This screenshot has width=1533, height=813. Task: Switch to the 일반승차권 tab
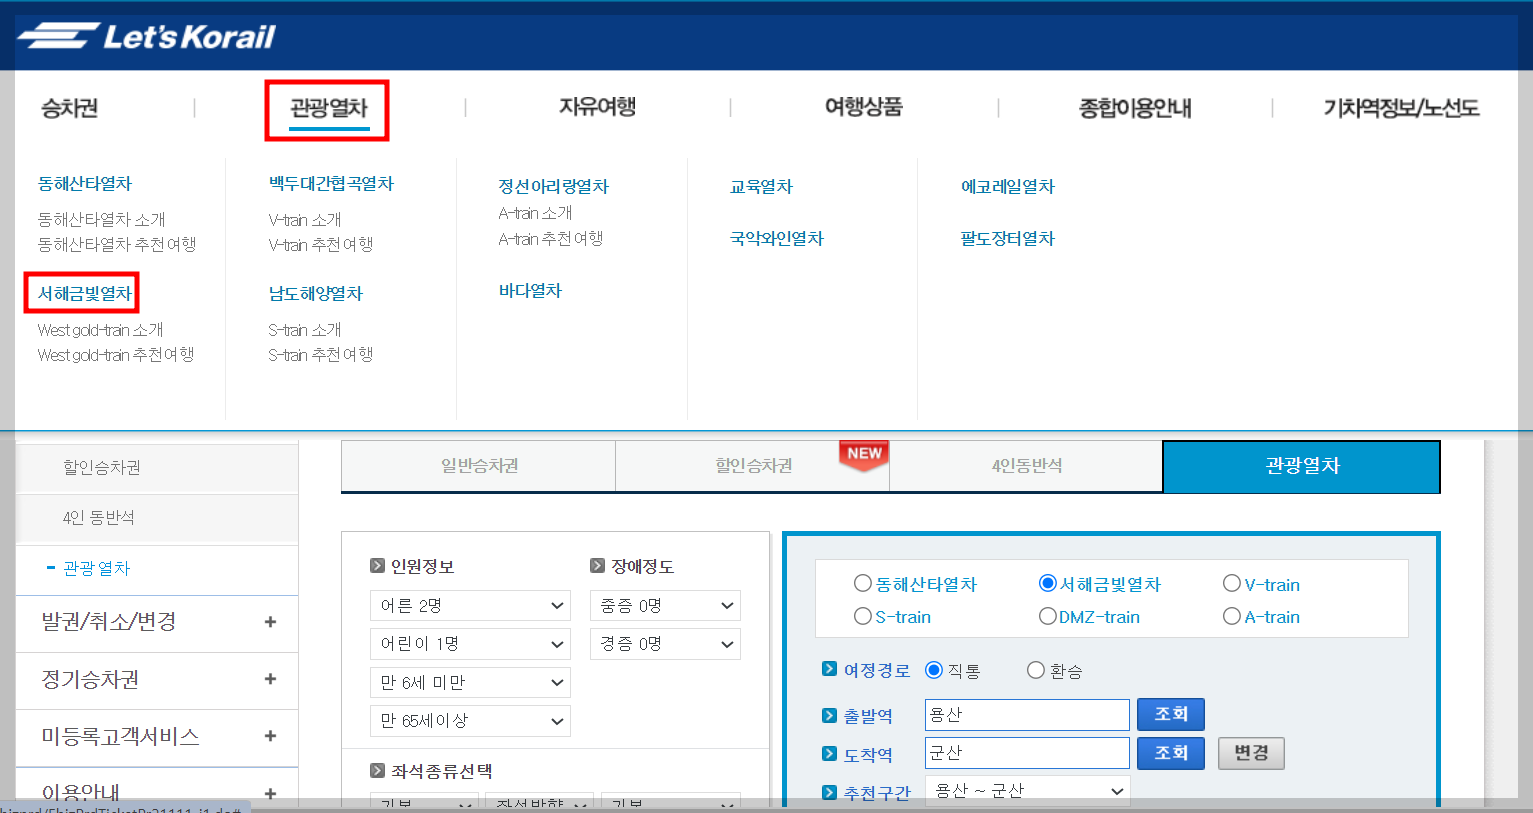pyautogui.click(x=479, y=466)
